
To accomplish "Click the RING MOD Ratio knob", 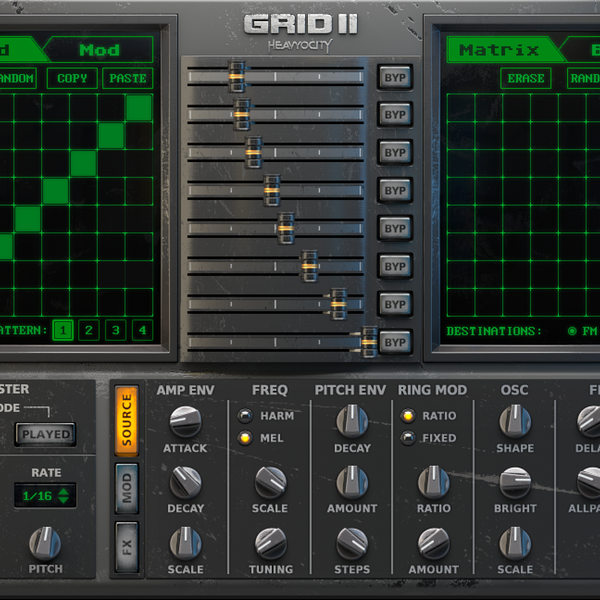I will point(434,482).
